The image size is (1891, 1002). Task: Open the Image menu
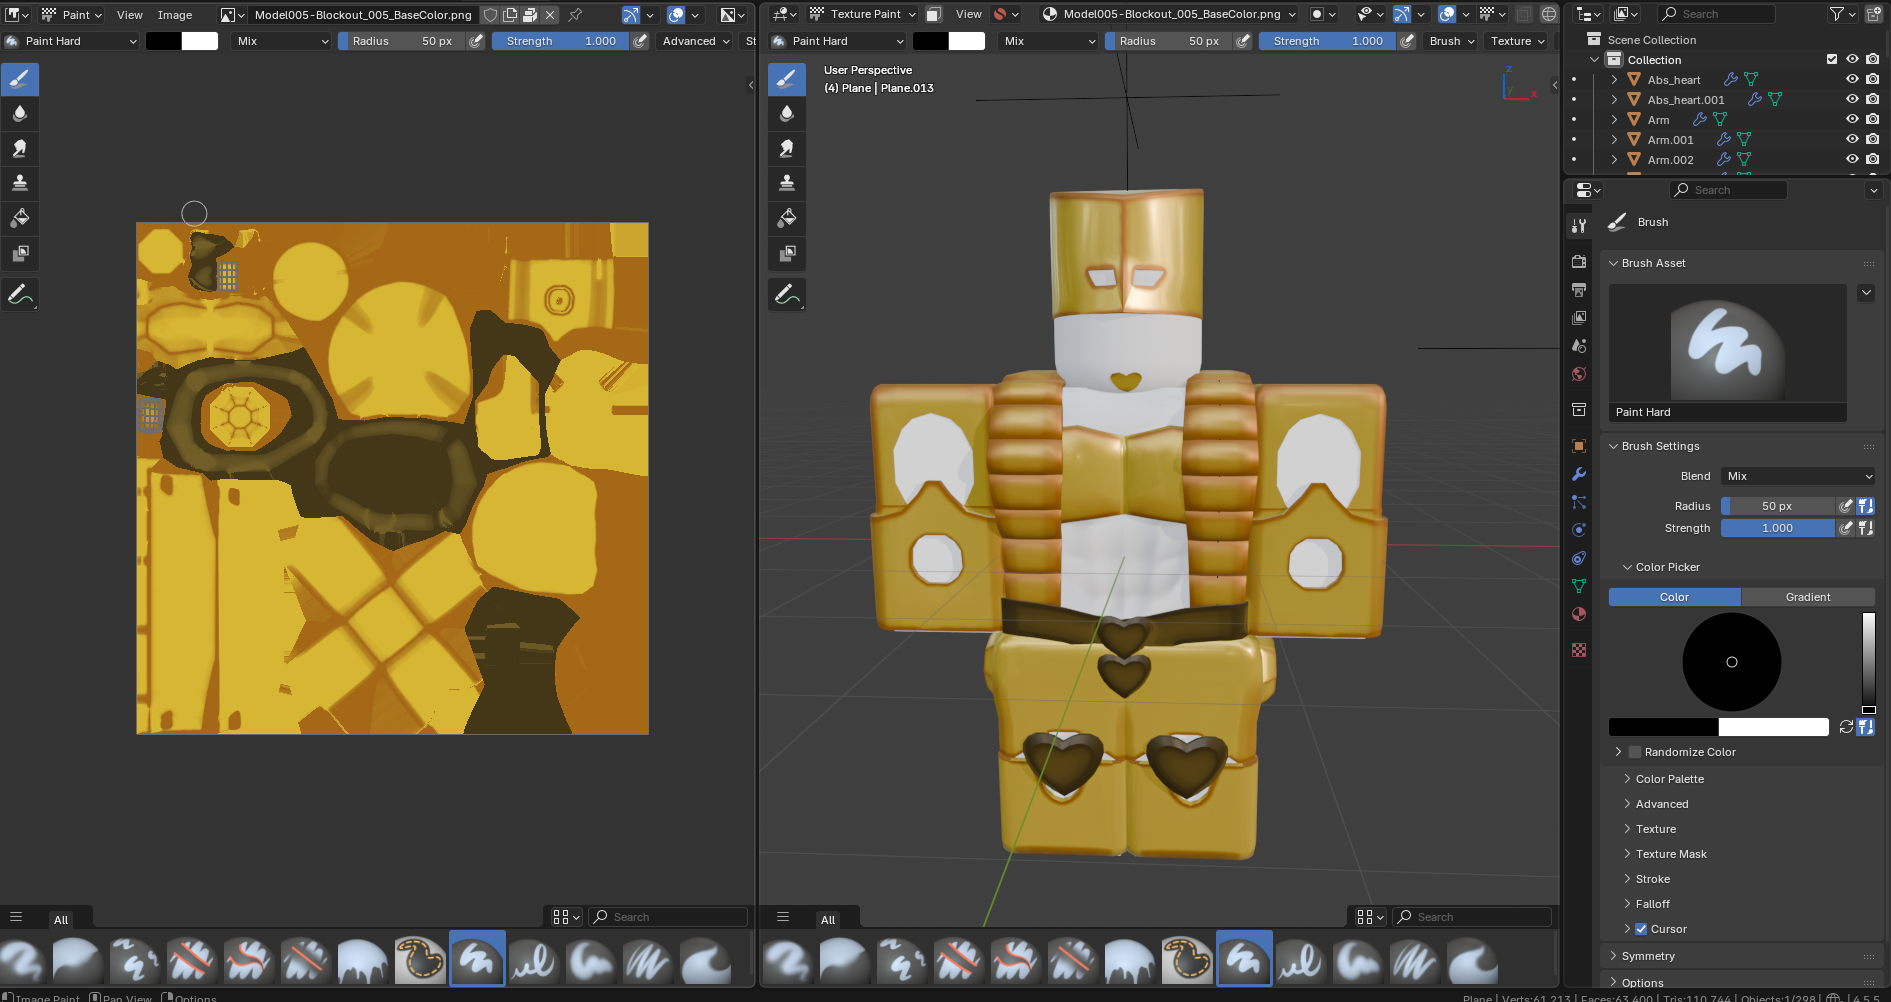[x=175, y=15]
